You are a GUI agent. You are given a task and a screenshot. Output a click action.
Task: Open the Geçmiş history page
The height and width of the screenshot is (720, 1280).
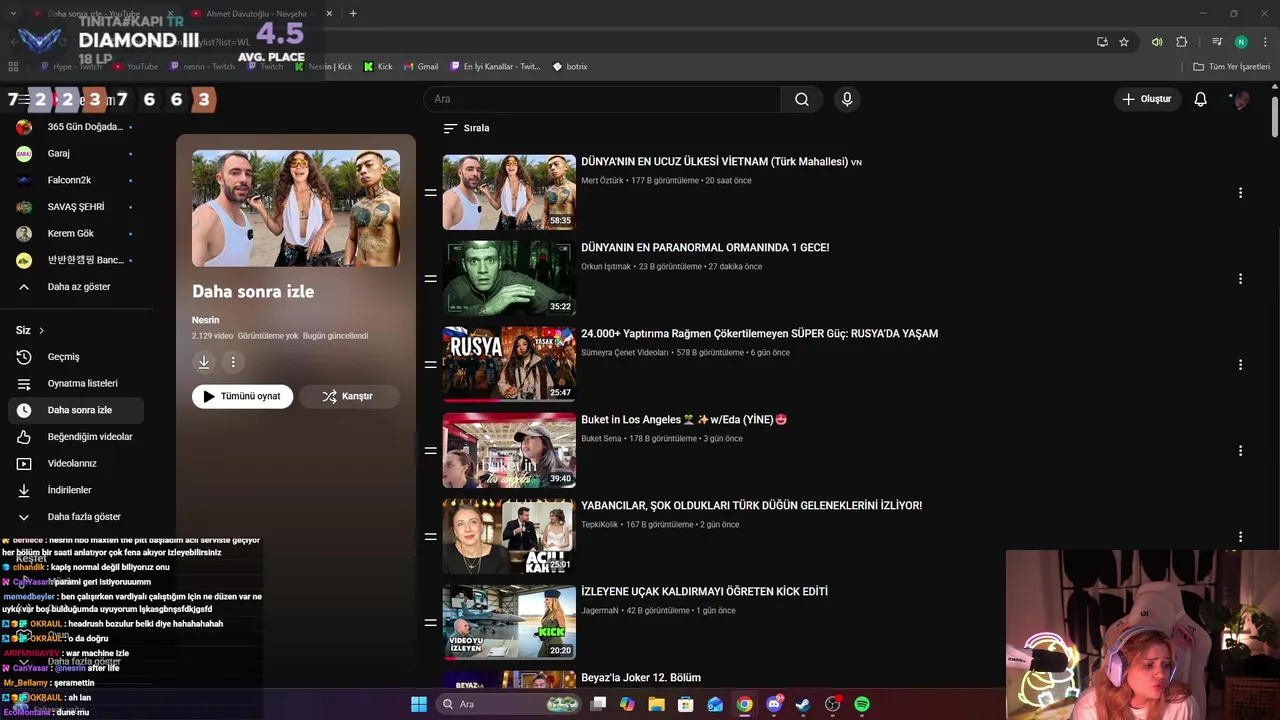click(x=76, y=357)
